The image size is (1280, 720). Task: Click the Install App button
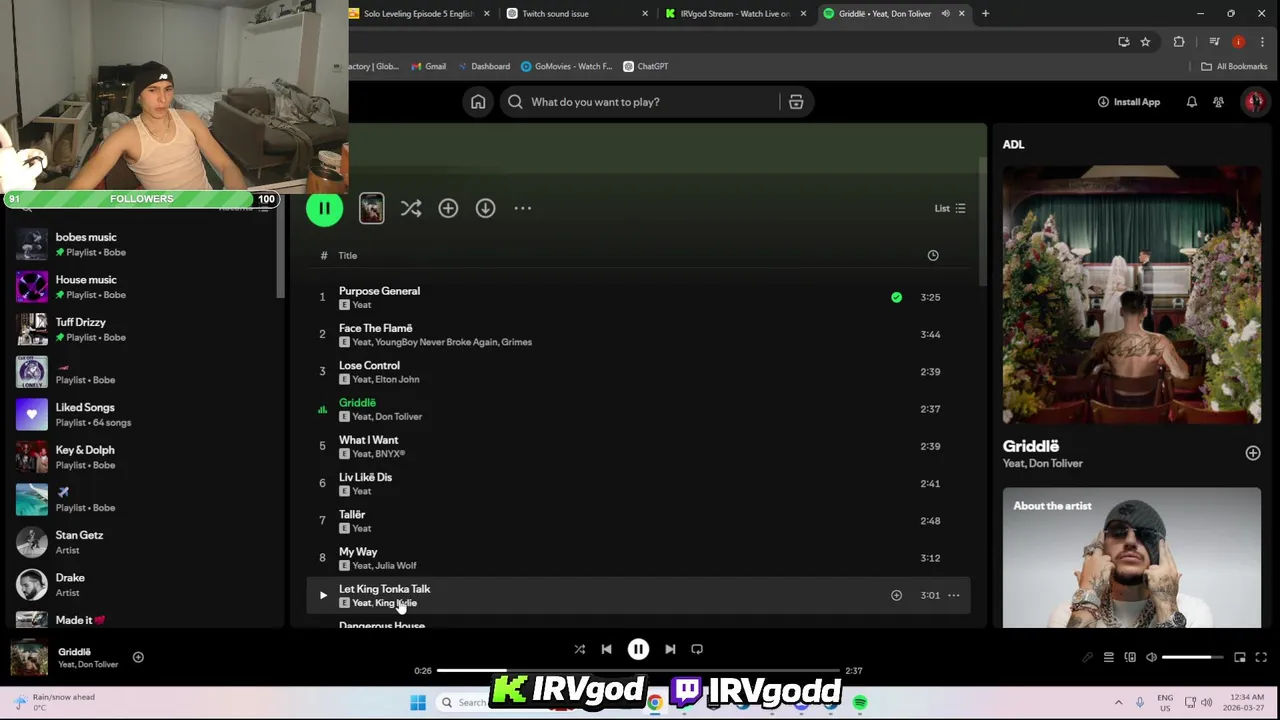[x=1128, y=102]
